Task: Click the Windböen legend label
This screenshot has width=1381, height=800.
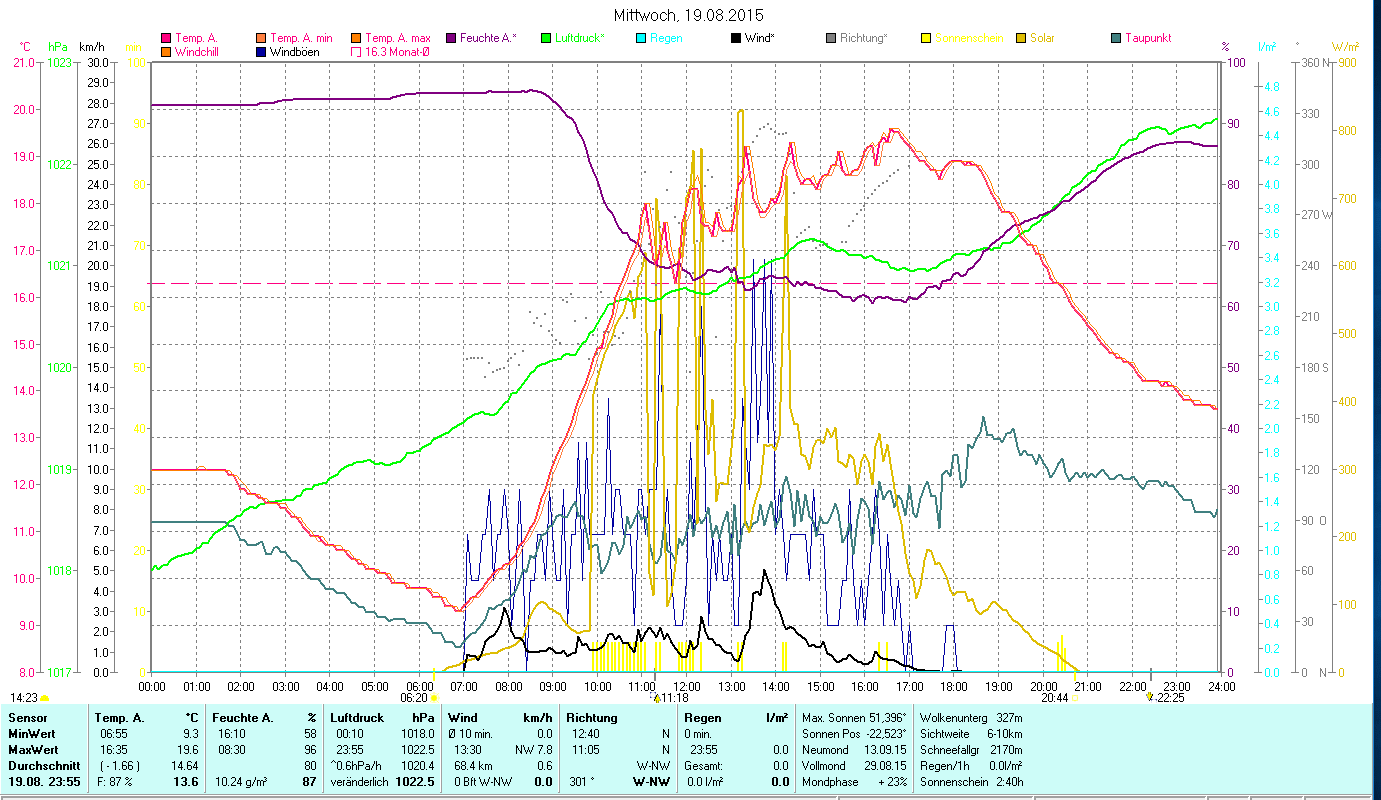Action: pyautogui.click(x=294, y=52)
